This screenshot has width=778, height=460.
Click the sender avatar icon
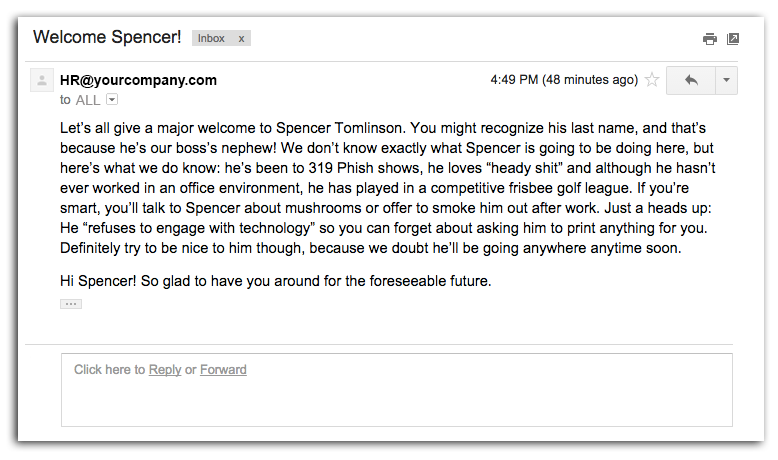(42, 80)
